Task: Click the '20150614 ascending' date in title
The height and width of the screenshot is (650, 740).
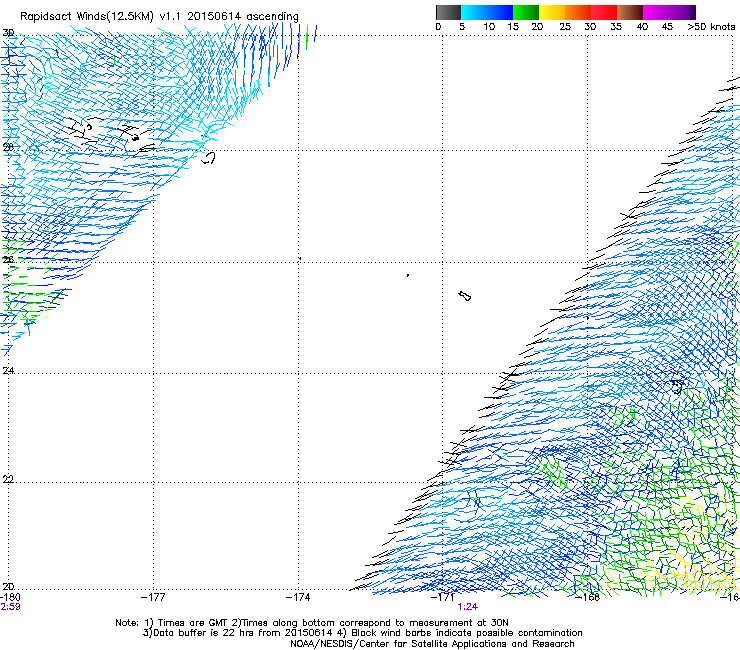Action: 243,17
